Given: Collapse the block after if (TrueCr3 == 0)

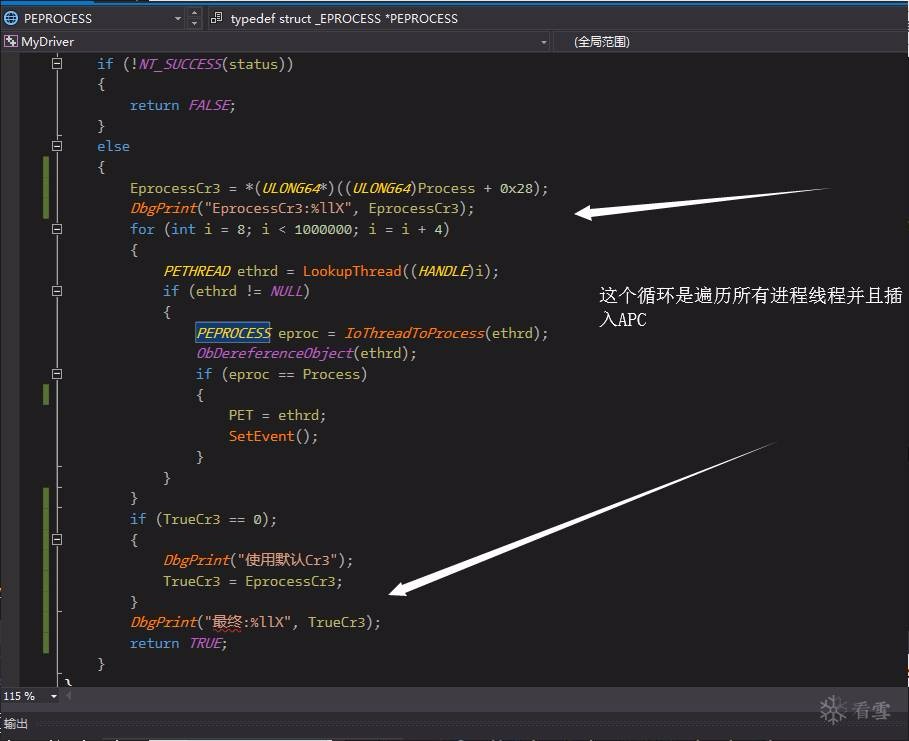Looking at the screenshot, I should tap(57, 540).
